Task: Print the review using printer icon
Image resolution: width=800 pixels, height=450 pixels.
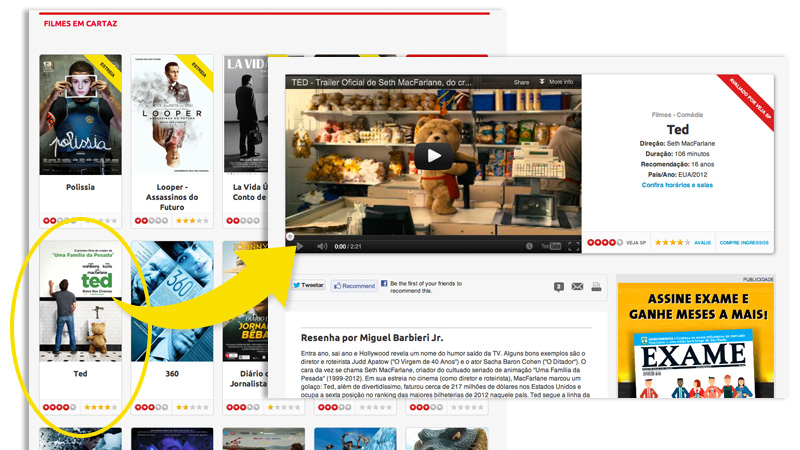Action: 596,287
